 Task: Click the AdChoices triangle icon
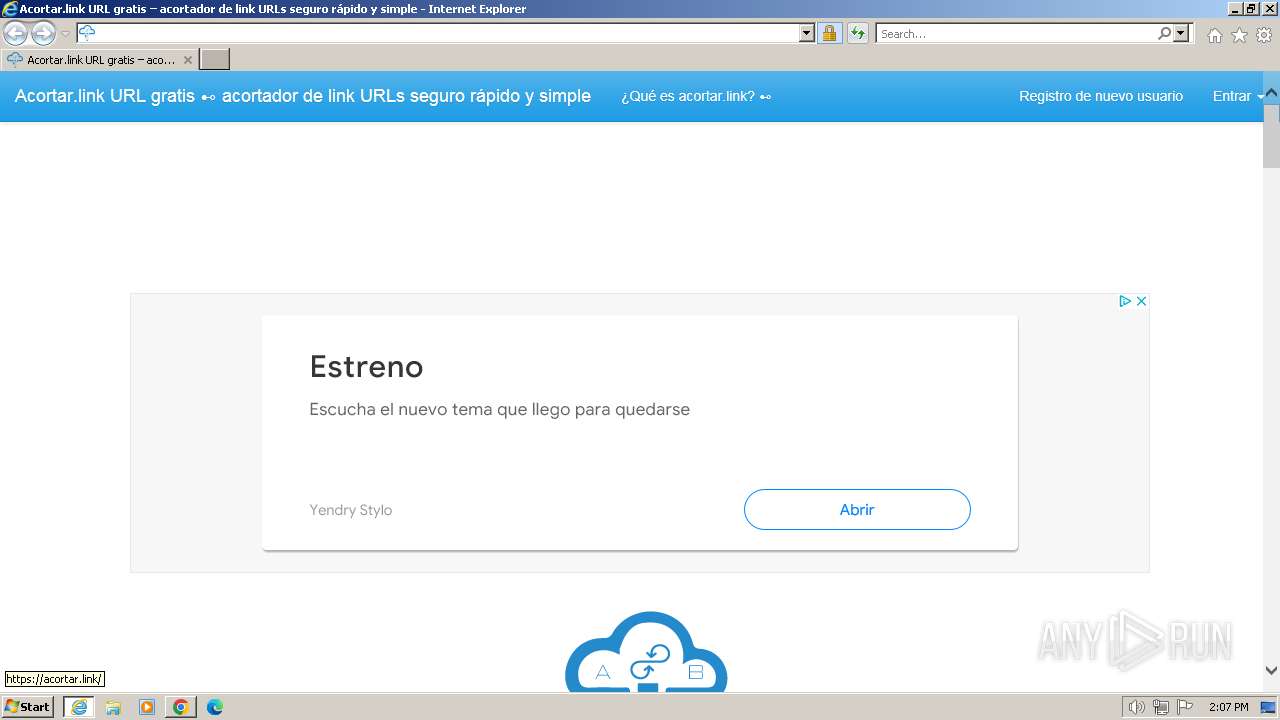point(1125,301)
